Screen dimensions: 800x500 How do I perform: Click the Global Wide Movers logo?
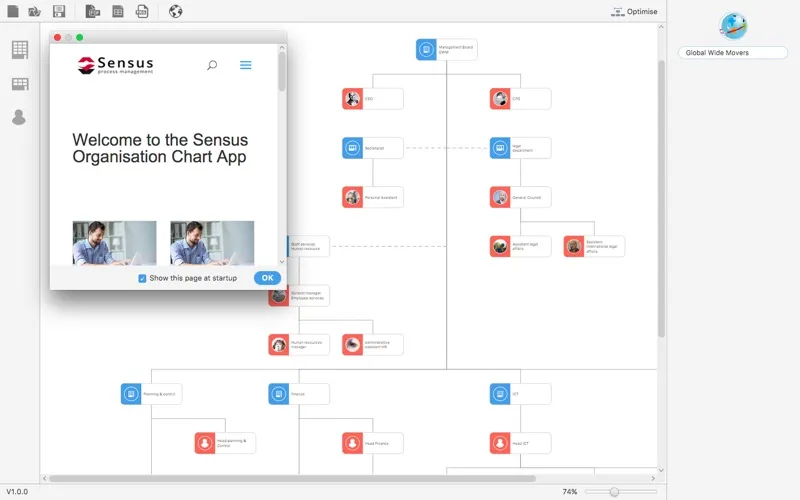point(733,26)
